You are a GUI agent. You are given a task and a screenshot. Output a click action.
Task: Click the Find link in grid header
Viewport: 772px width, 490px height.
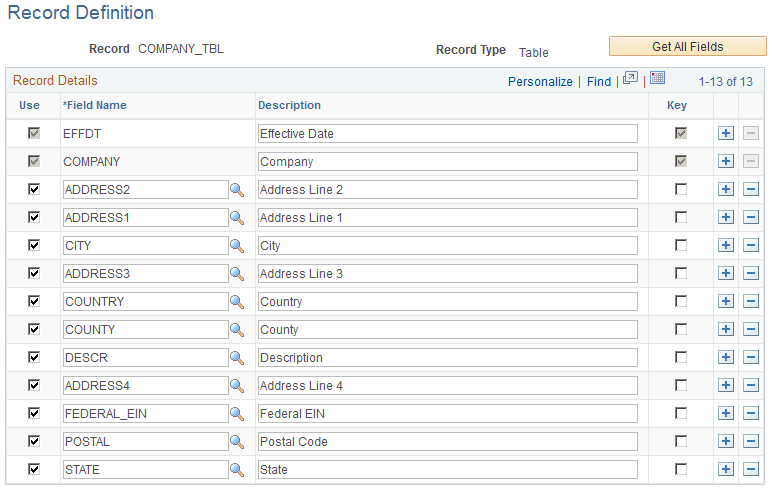[x=599, y=82]
